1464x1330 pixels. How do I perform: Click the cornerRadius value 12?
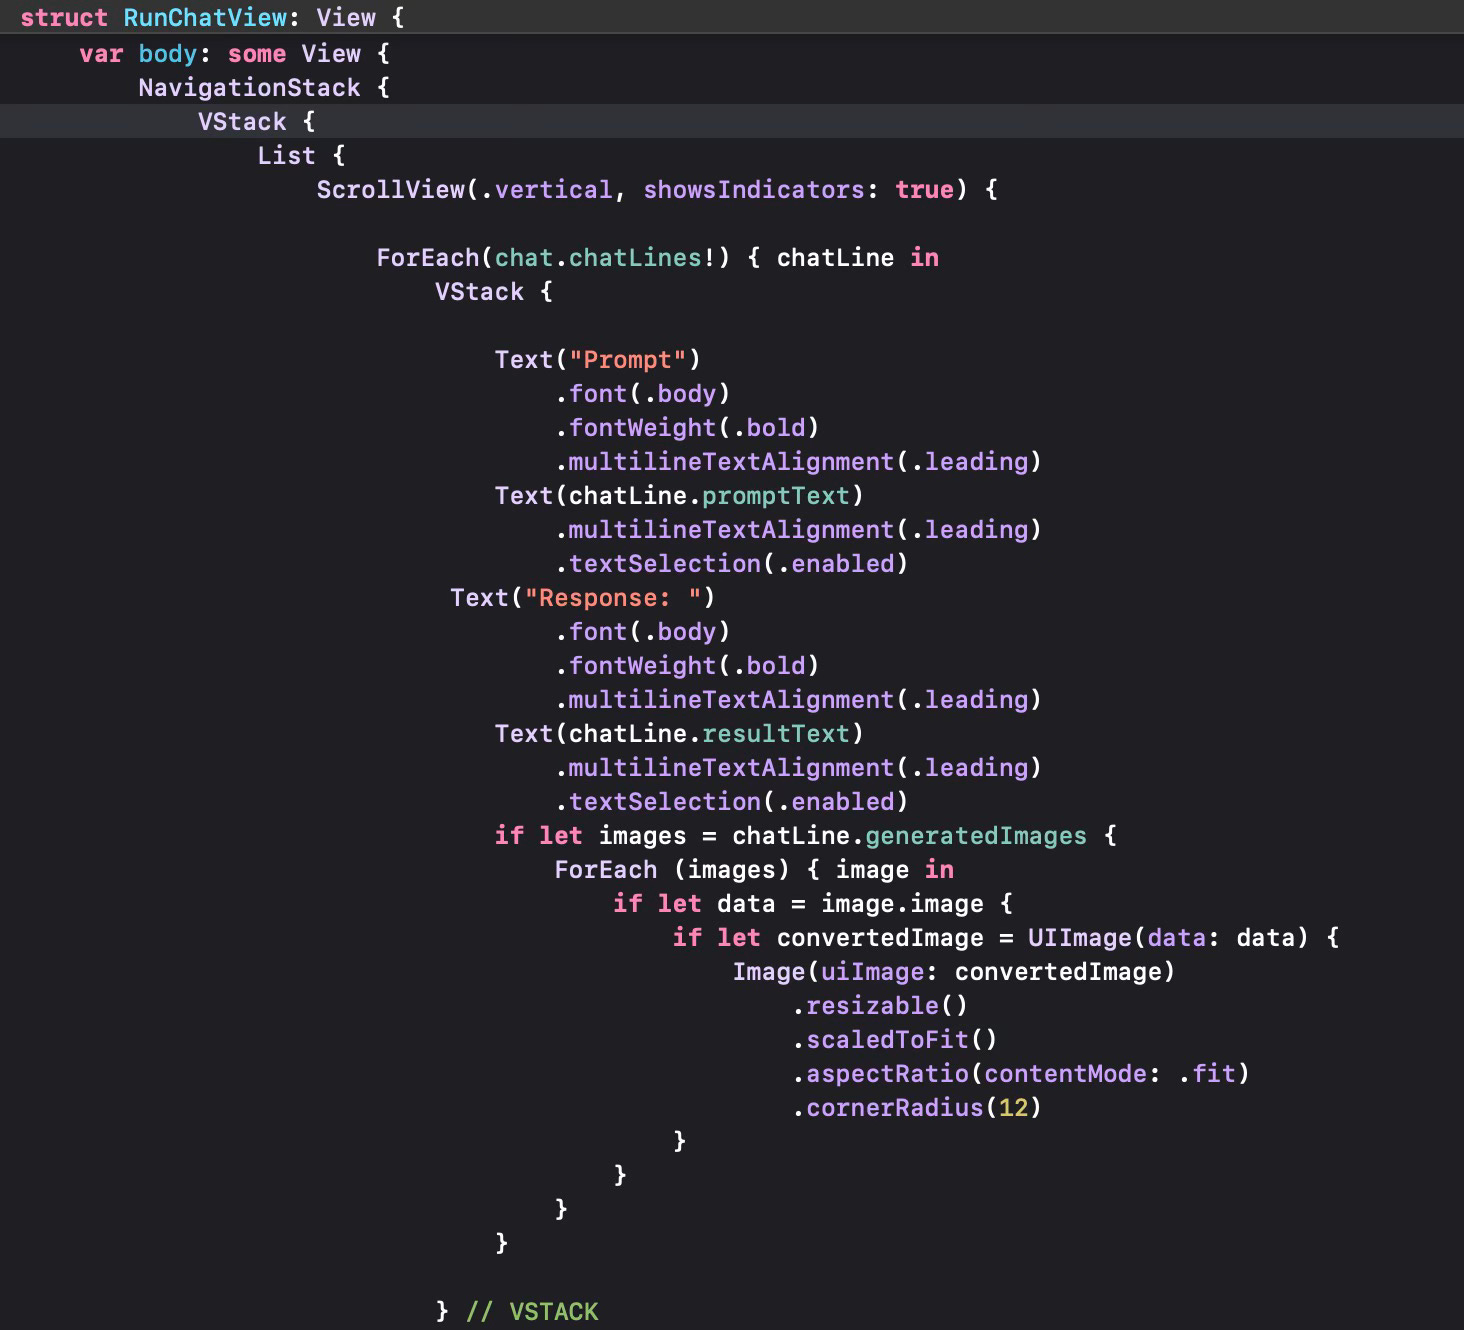1013,1107
